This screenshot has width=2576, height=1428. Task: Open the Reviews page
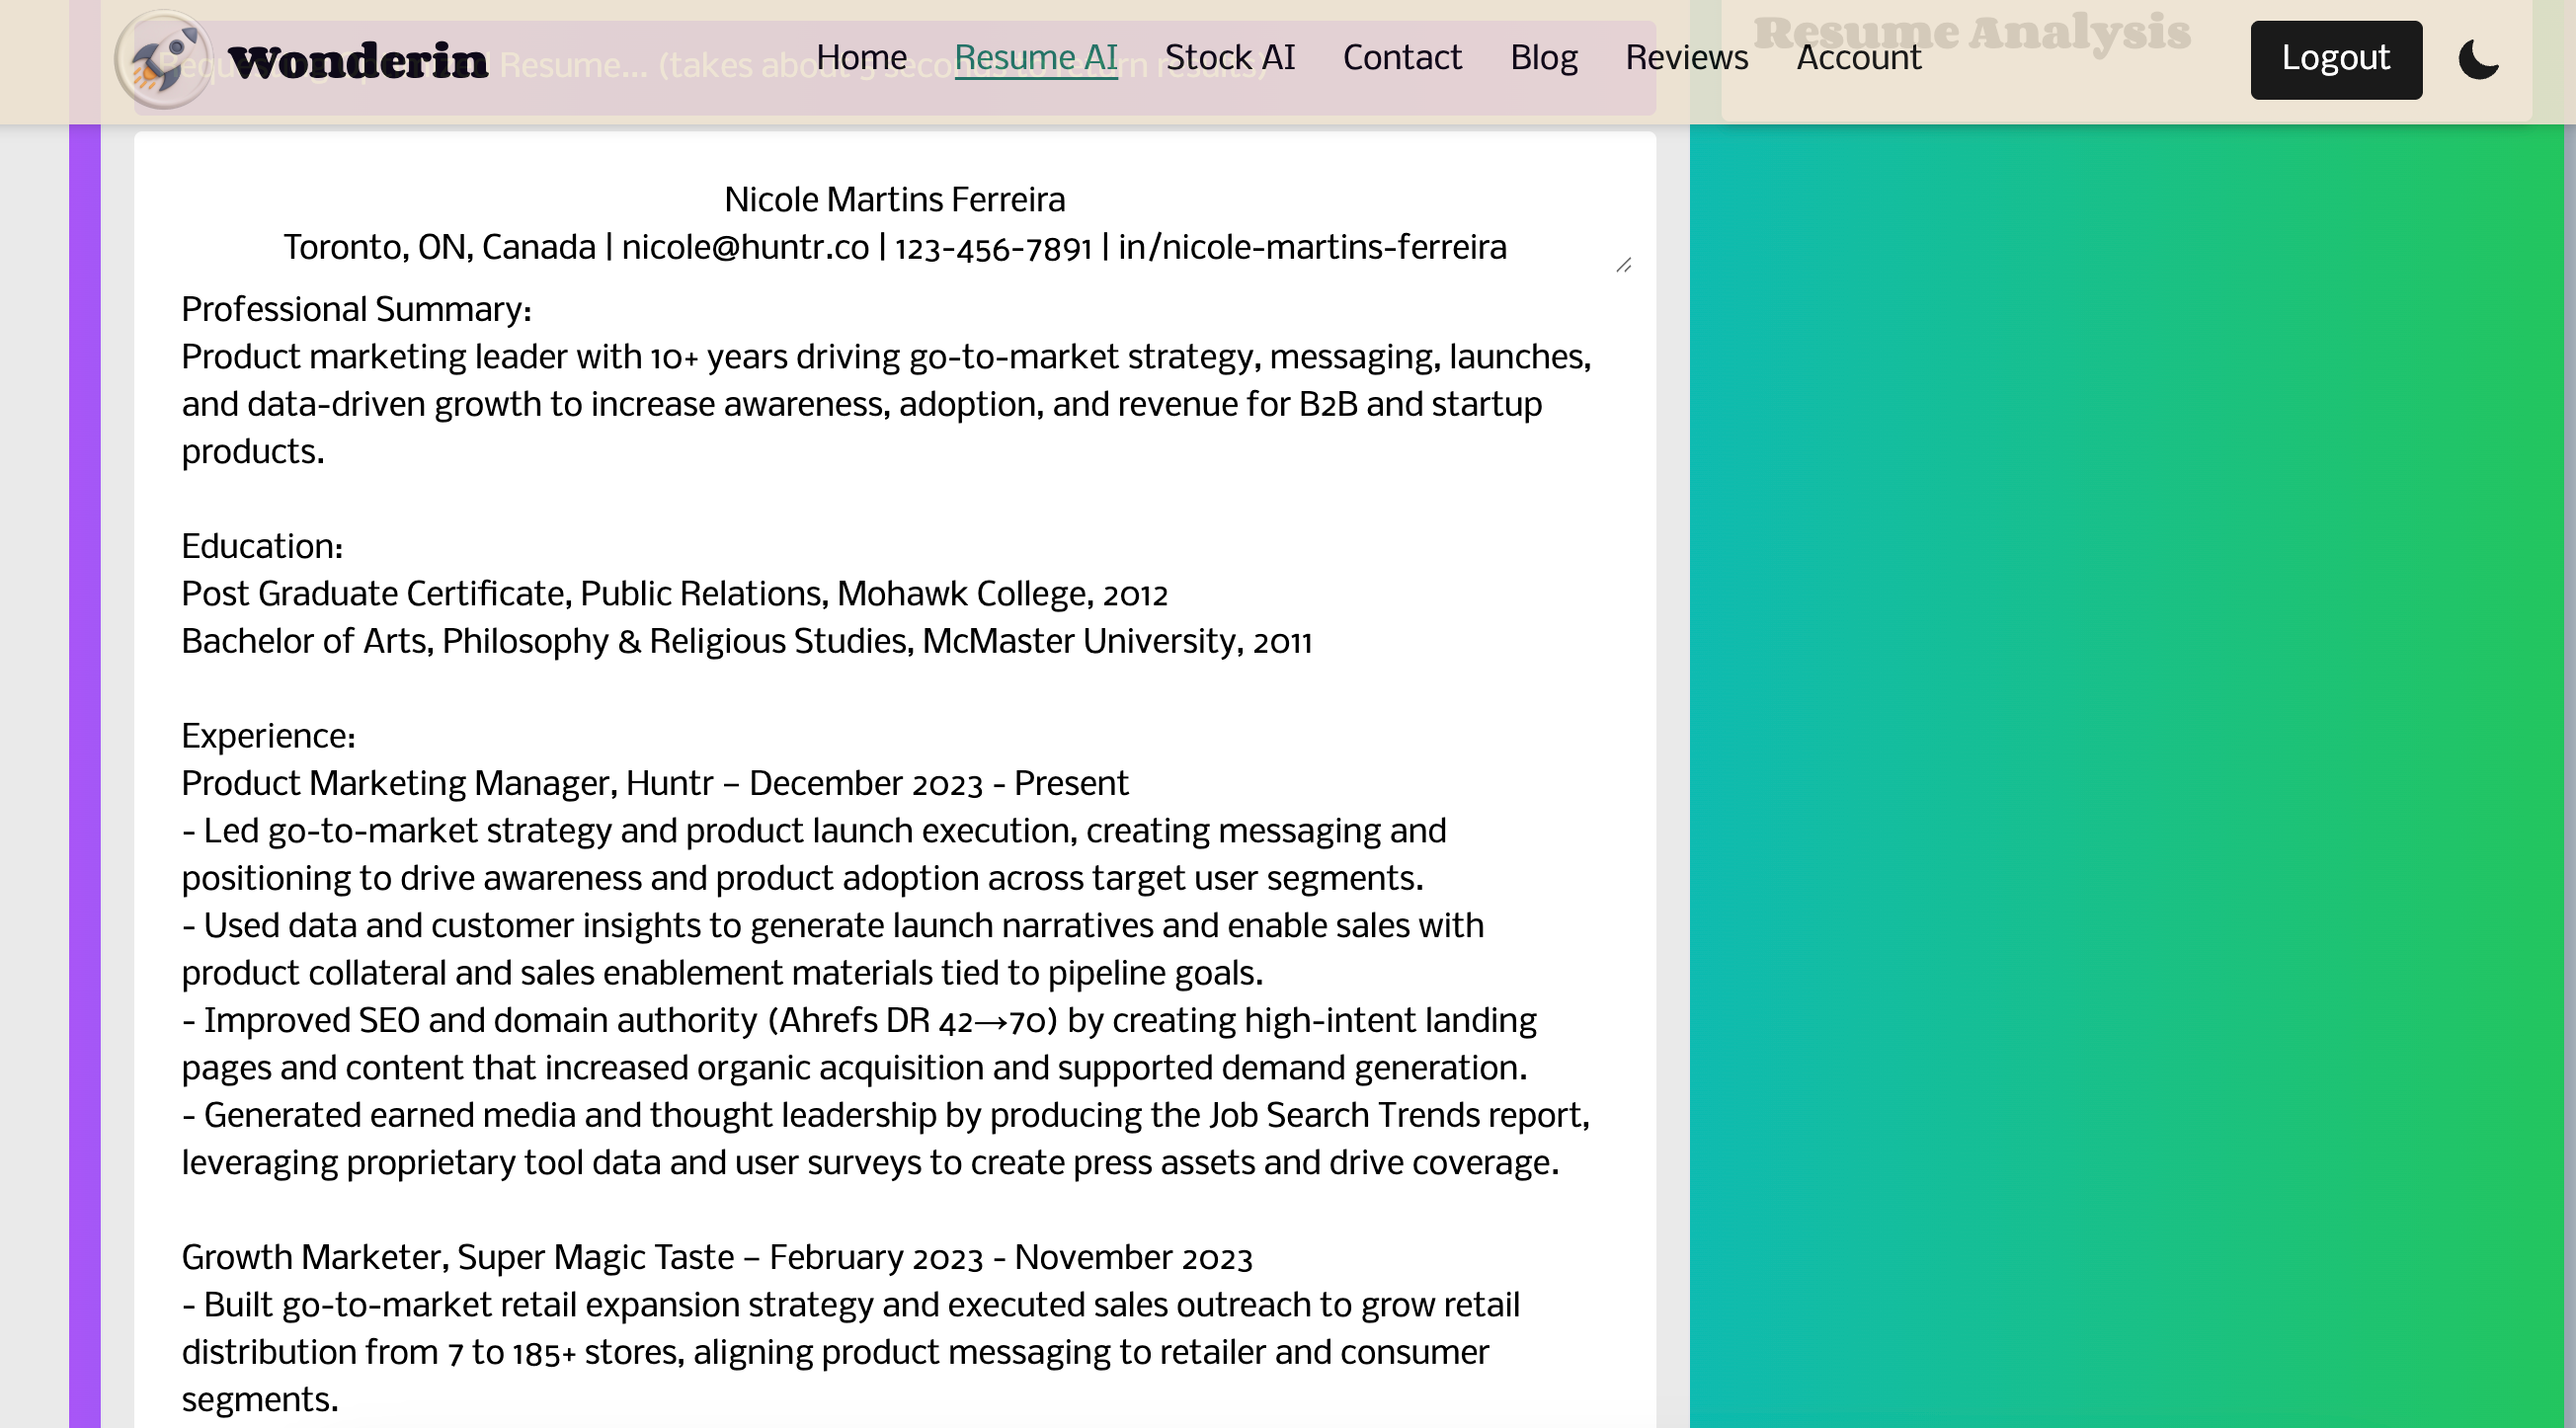(1686, 58)
